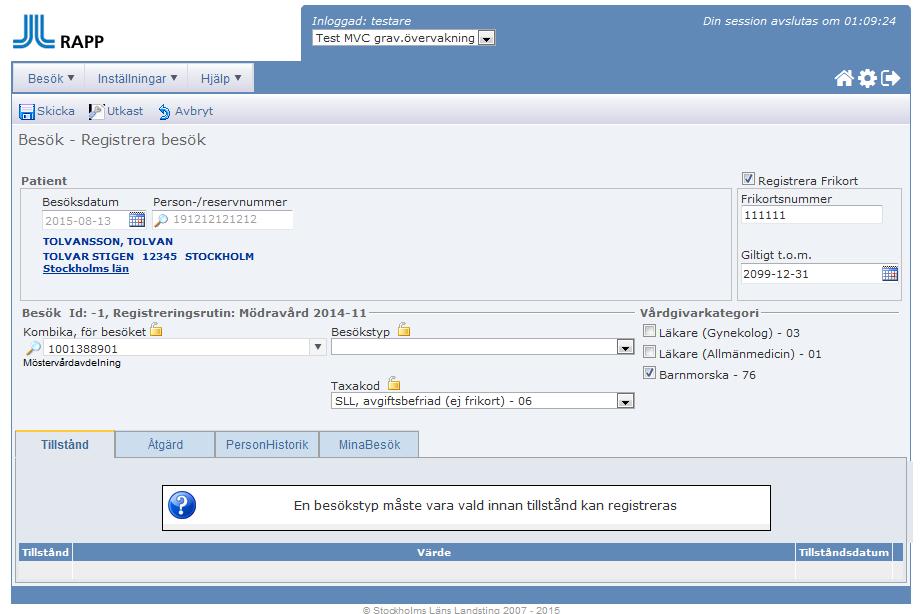Open the Test MVC grav.övervakning dropdown
Image resolution: width=921 pixels, height=614 pixels.
486,38
